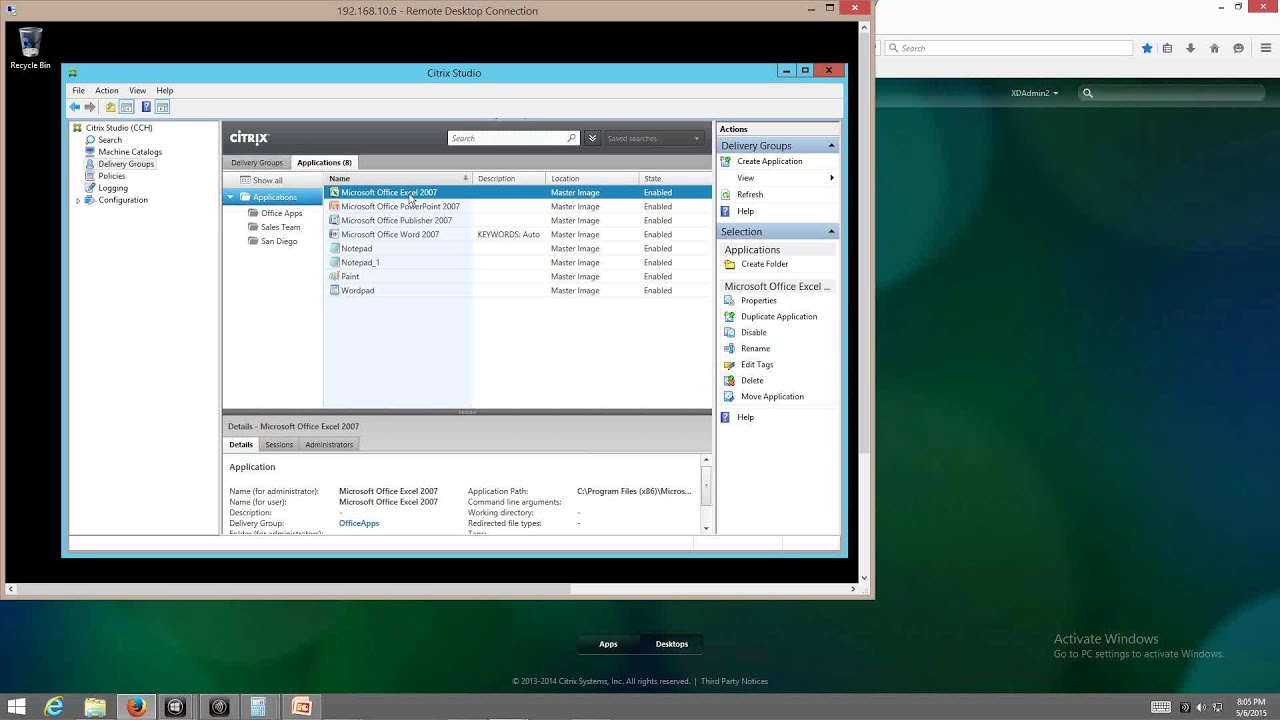Click the Paint application icon
The height and width of the screenshot is (720, 1280).
point(334,277)
